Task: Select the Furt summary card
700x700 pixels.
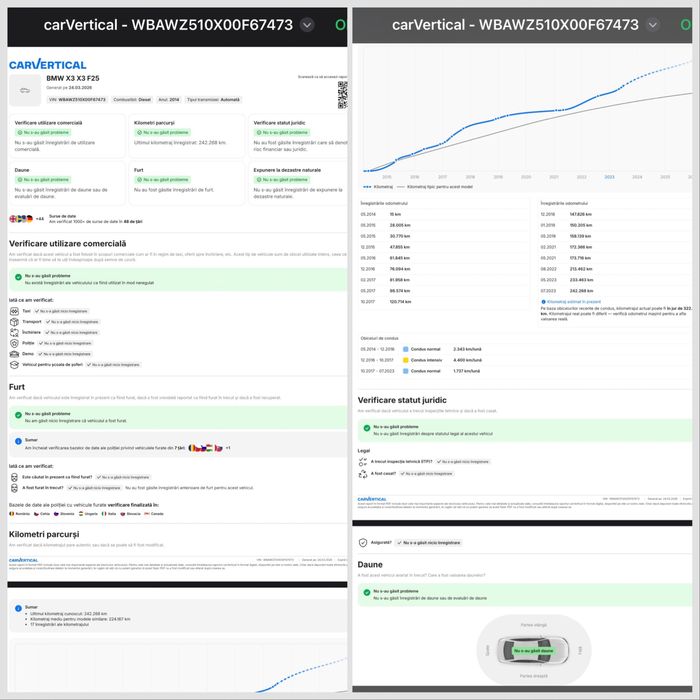Action: coord(187,183)
